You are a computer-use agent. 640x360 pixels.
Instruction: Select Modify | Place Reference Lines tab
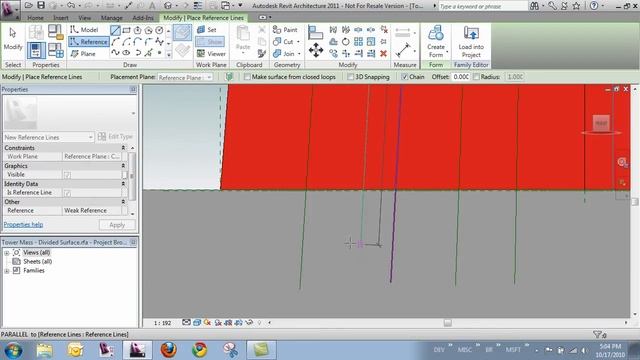point(203,18)
